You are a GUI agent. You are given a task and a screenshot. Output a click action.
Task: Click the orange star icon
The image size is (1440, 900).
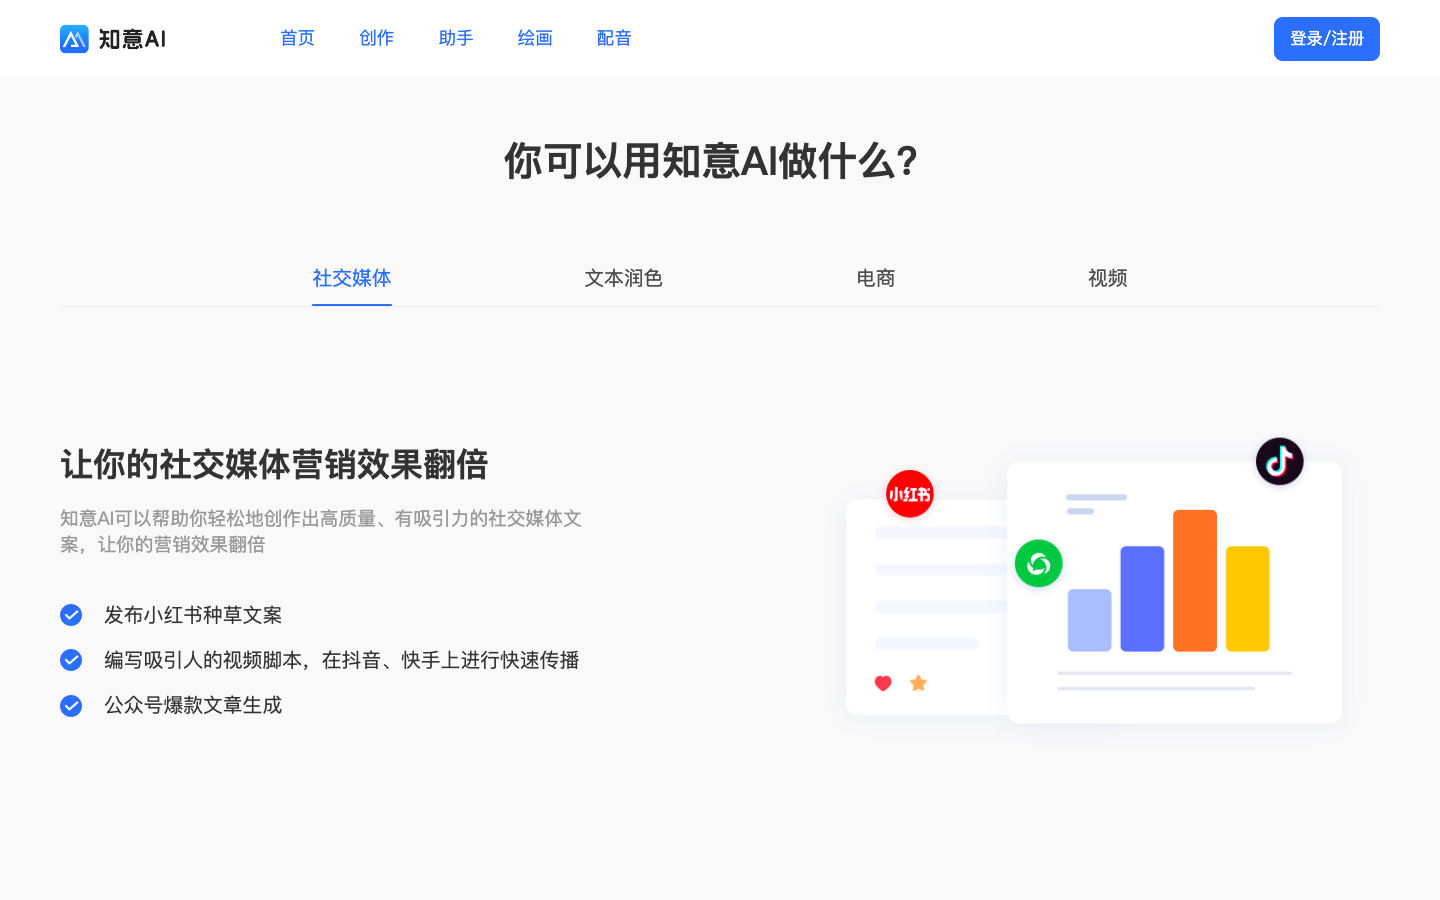[919, 683]
